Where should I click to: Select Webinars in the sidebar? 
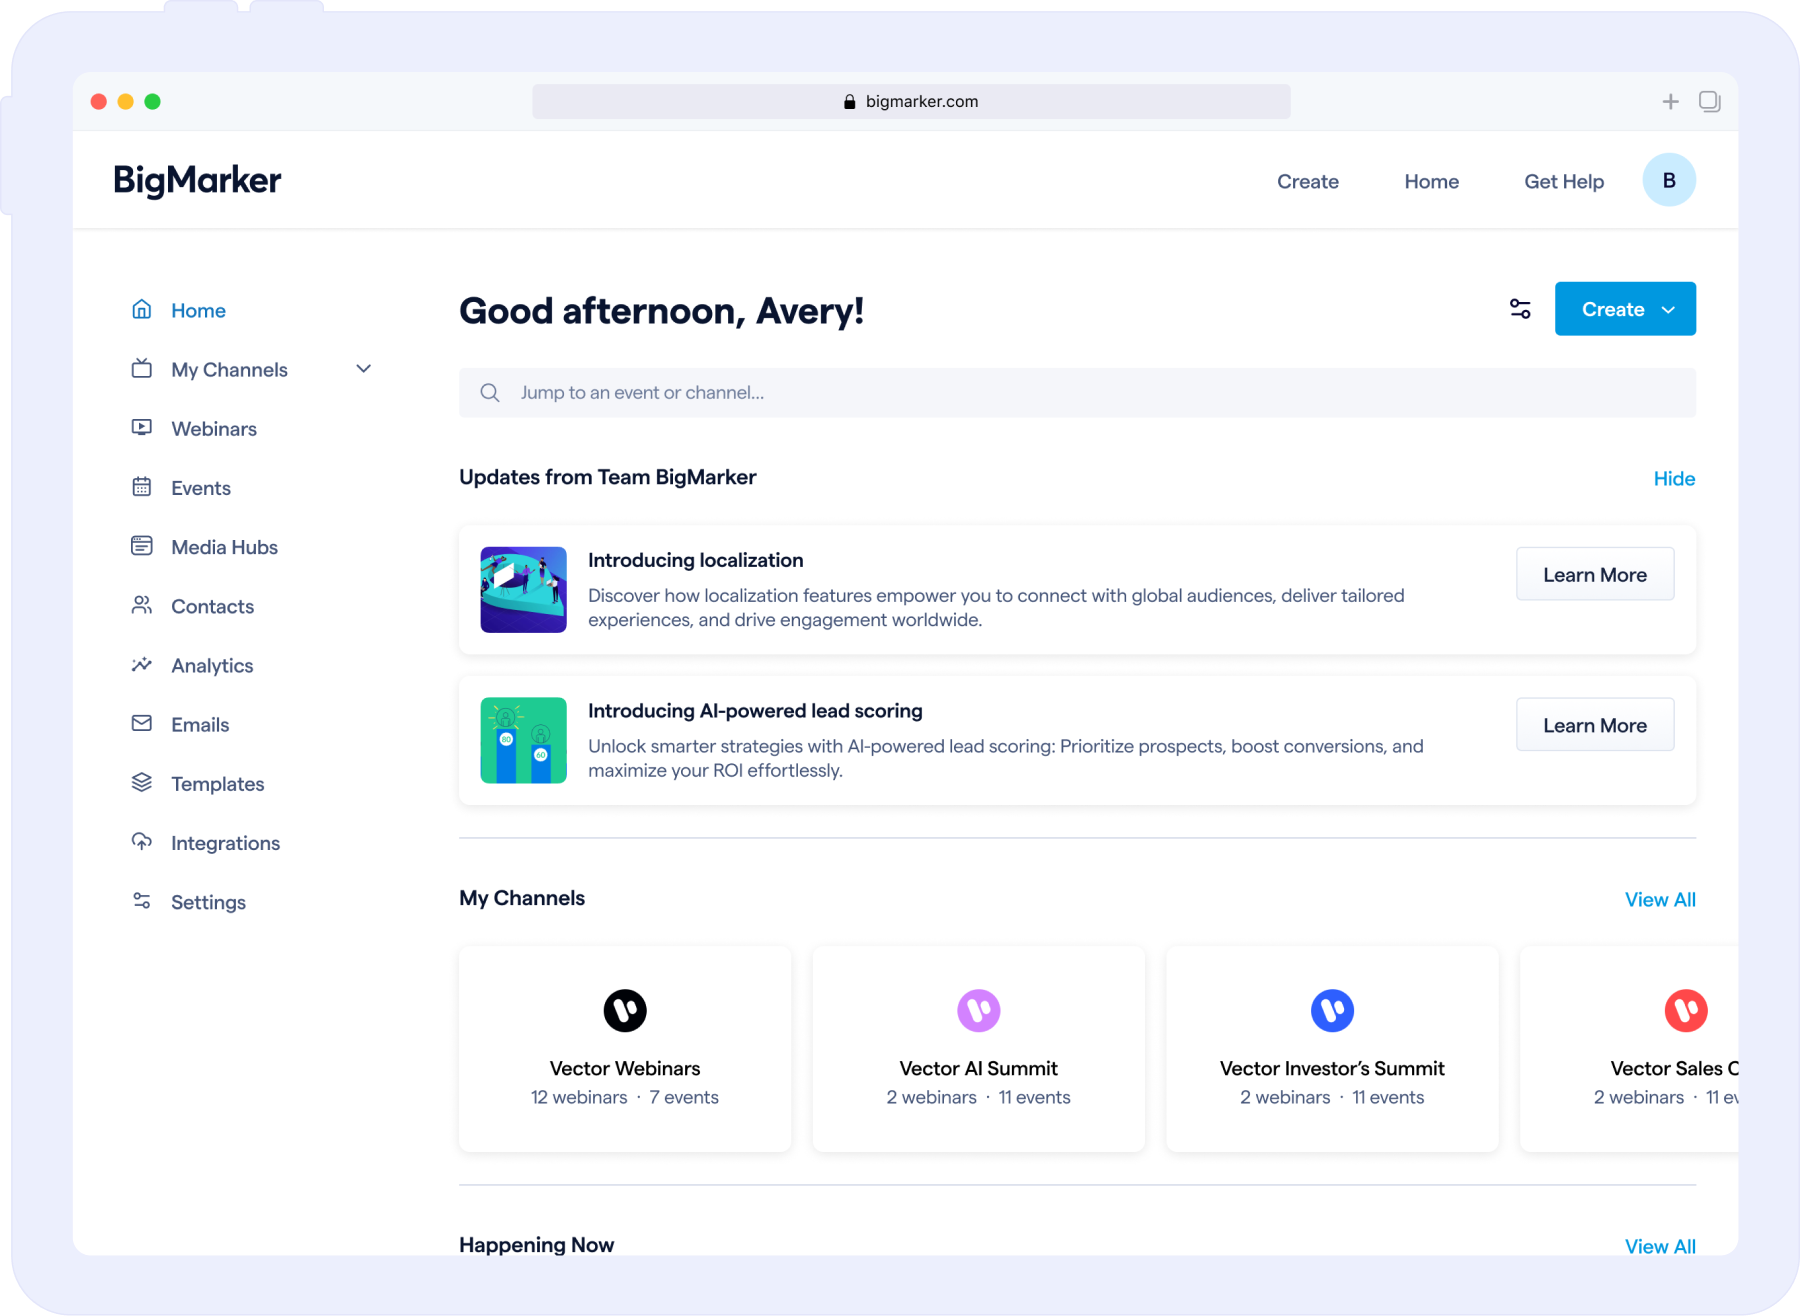pyautogui.click(x=214, y=429)
